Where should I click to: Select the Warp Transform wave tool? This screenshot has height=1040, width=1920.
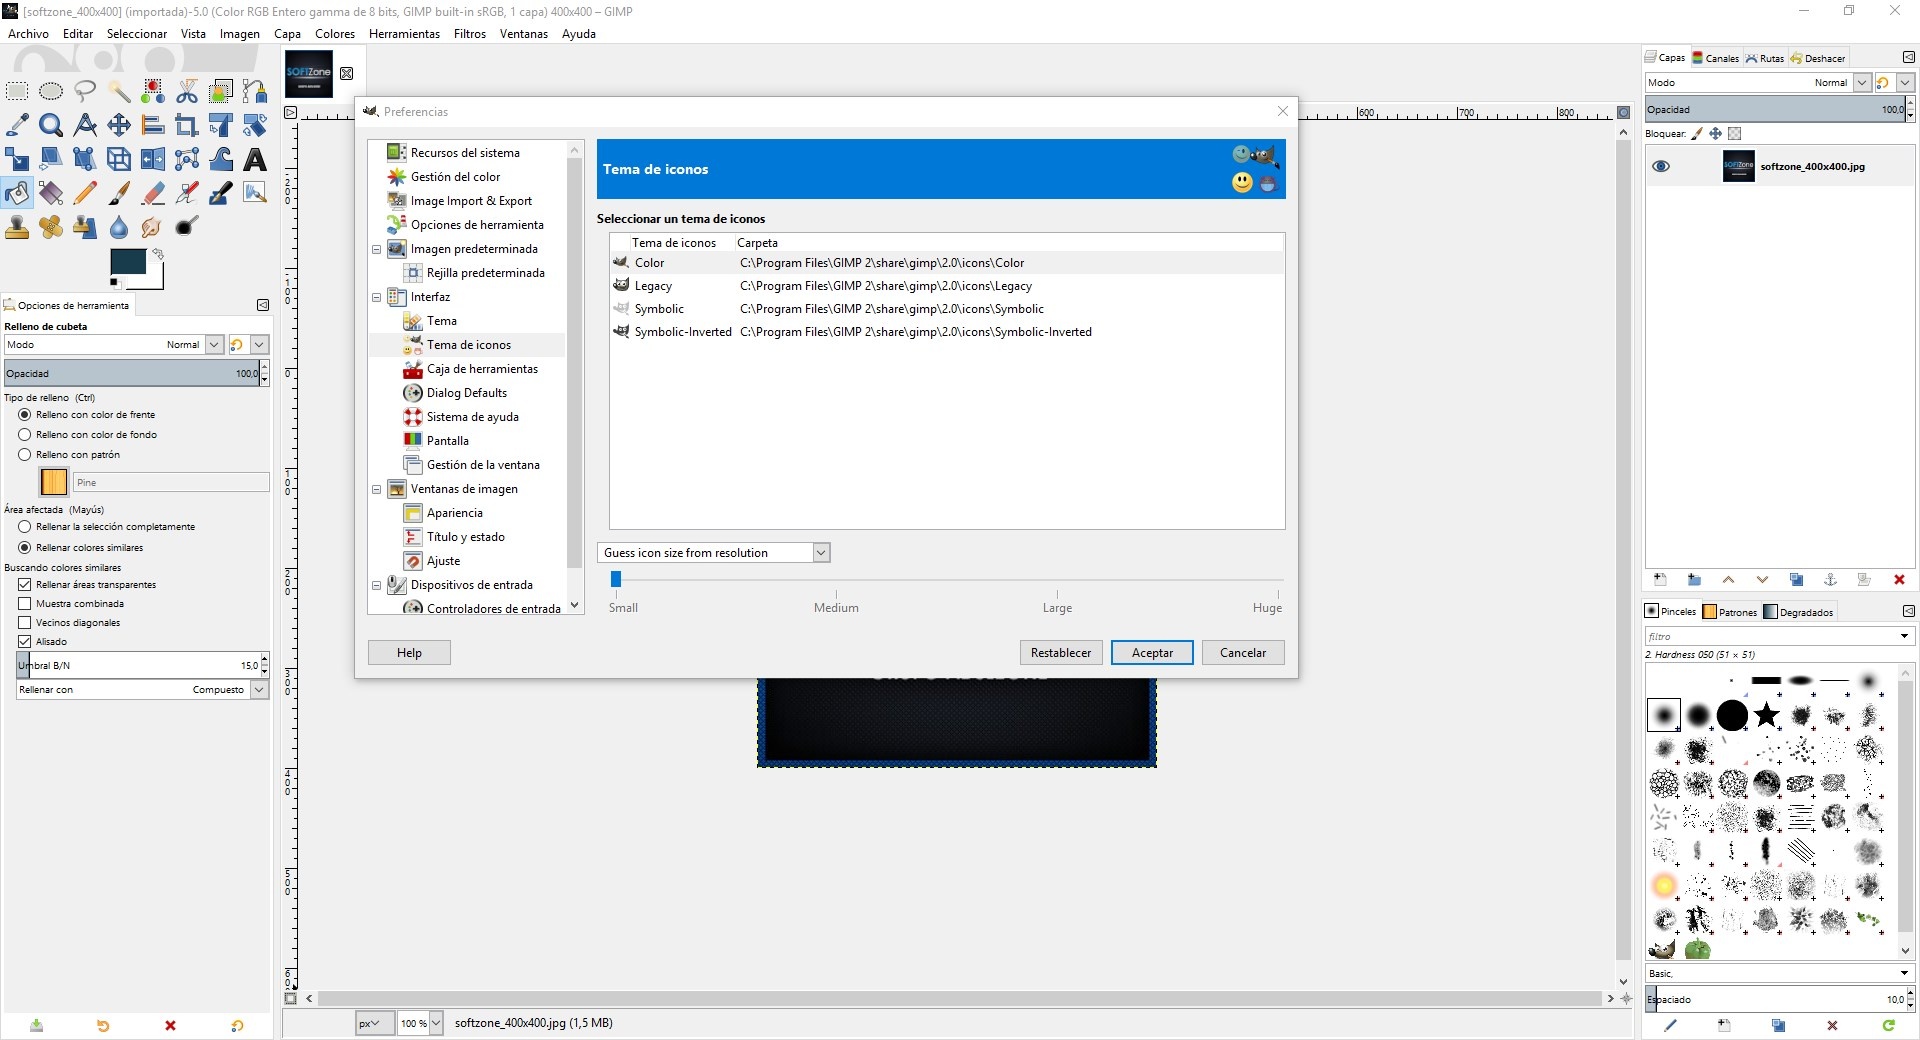(x=221, y=159)
